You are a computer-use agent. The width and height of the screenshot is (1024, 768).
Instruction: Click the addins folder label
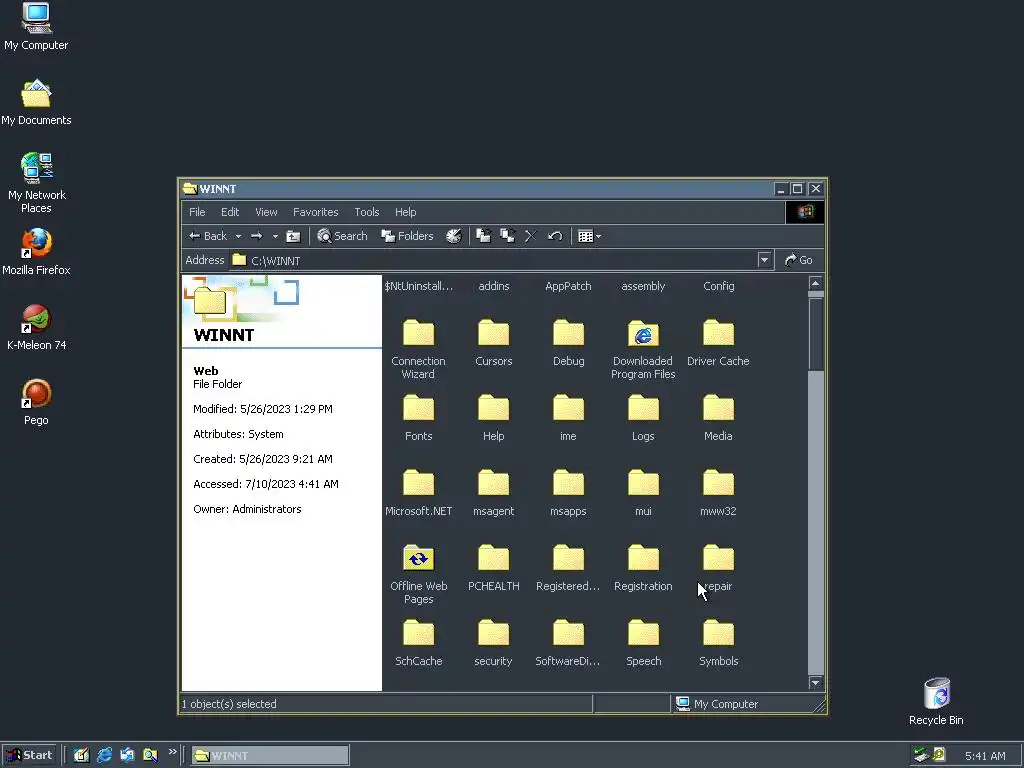[494, 286]
